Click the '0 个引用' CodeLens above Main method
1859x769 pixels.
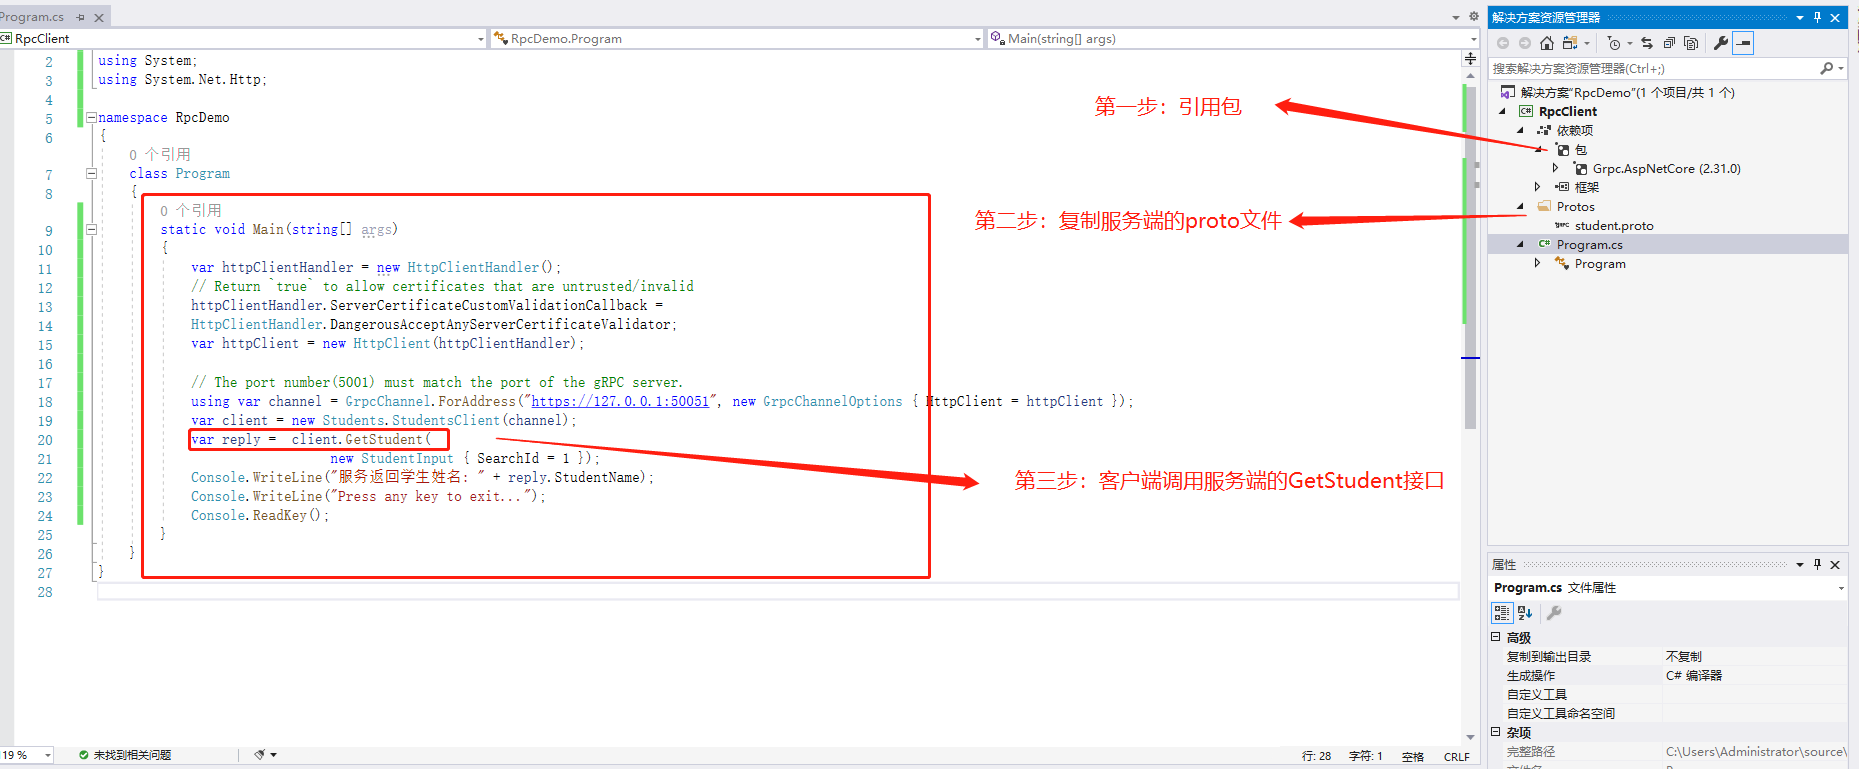(191, 210)
